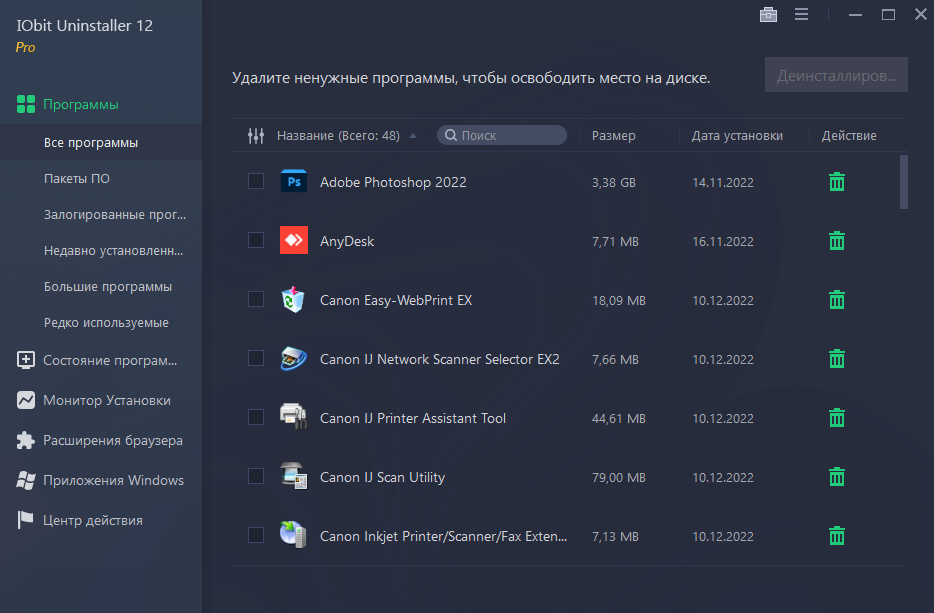Click trash icon for Canon Inkjet Printer/Scanner/Fax

837,536
